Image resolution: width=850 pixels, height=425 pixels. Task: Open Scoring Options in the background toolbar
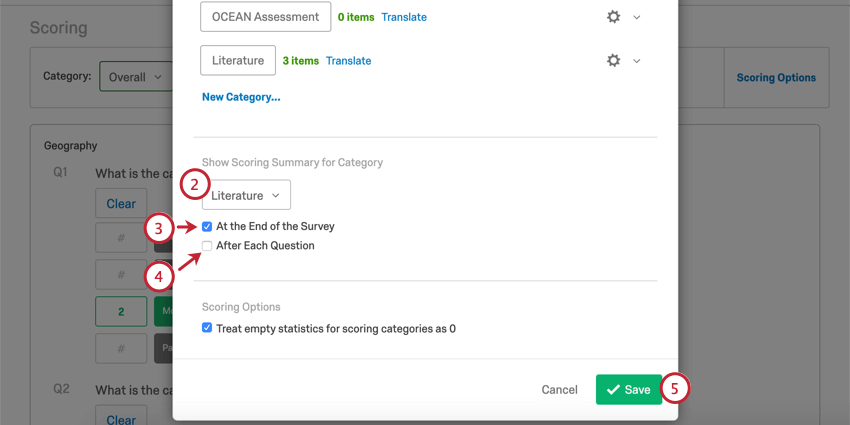click(776, 77)
